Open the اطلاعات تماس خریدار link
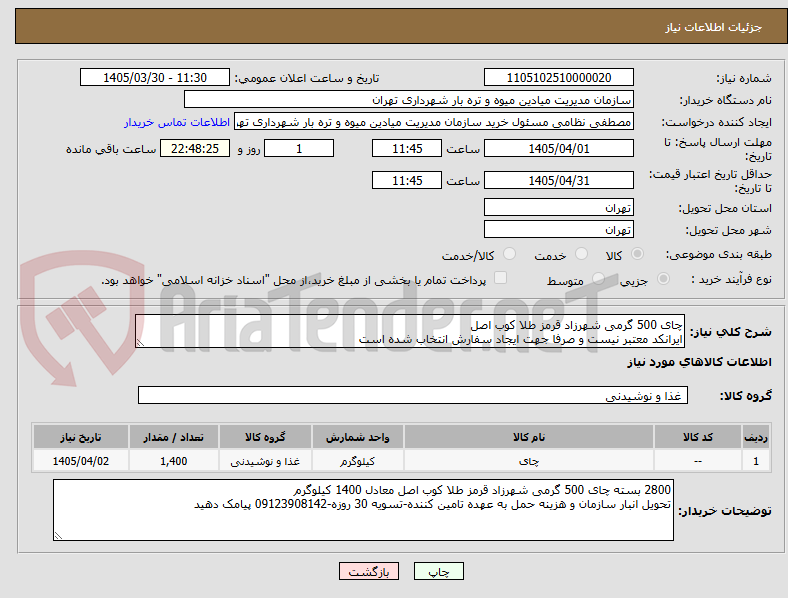 pos(177,122)
